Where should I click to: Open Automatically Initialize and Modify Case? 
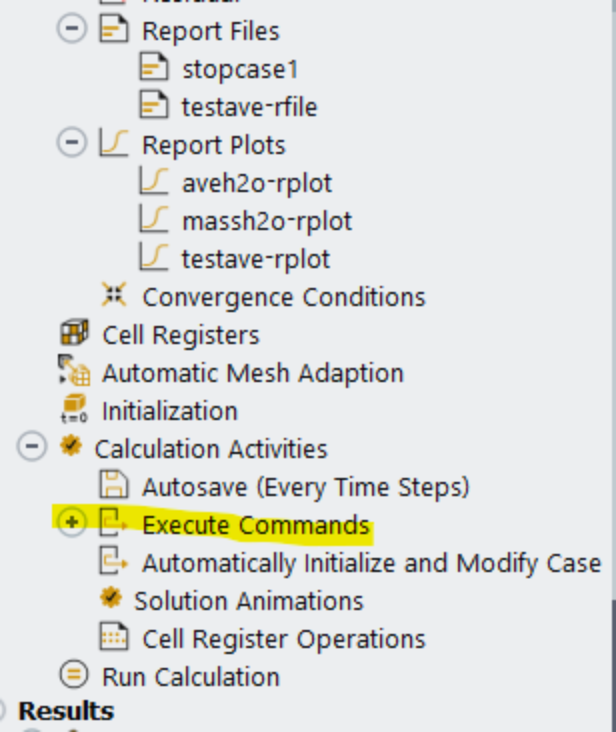[x=371, y=563]
